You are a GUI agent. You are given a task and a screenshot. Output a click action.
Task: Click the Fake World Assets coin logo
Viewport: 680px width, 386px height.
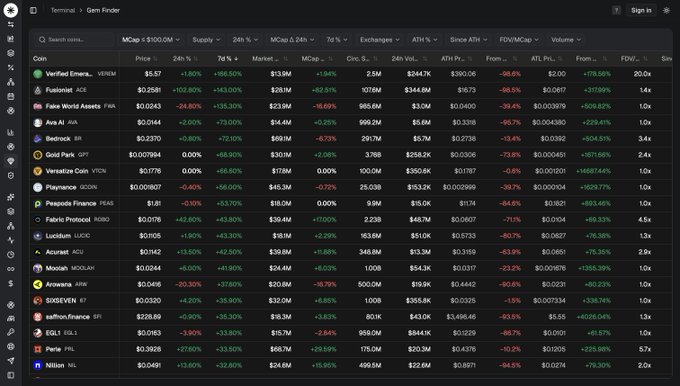pos(38,106)
